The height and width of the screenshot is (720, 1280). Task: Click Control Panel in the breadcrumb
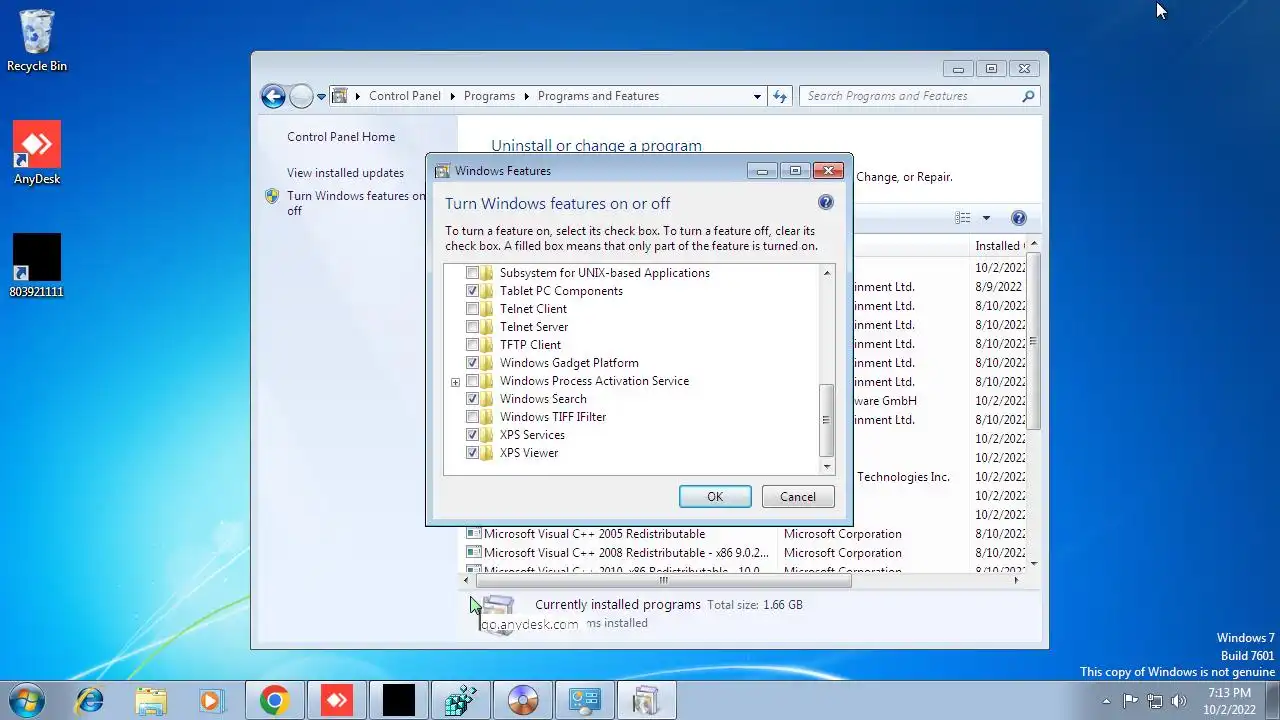coord(405,96)
